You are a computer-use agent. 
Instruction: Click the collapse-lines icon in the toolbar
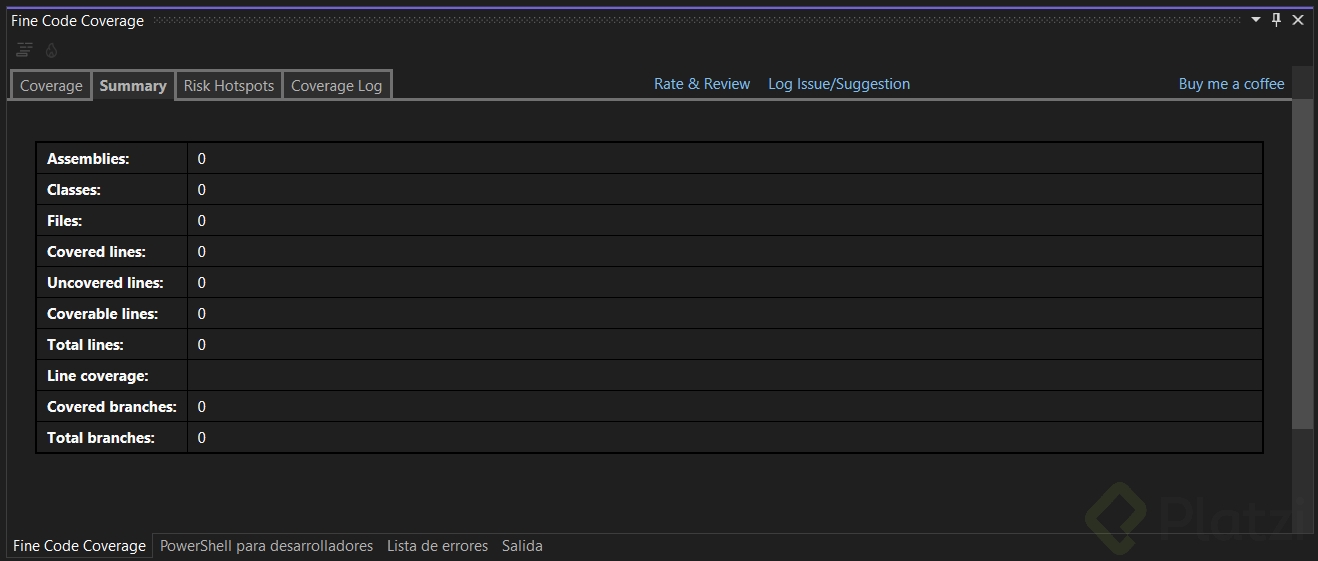point(25,50)
